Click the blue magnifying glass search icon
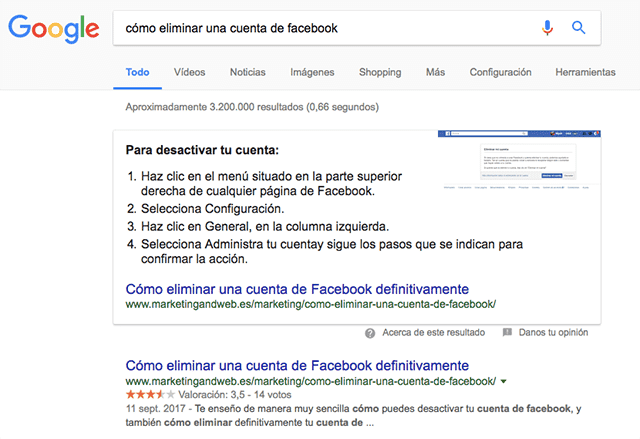 click(578, 28)
